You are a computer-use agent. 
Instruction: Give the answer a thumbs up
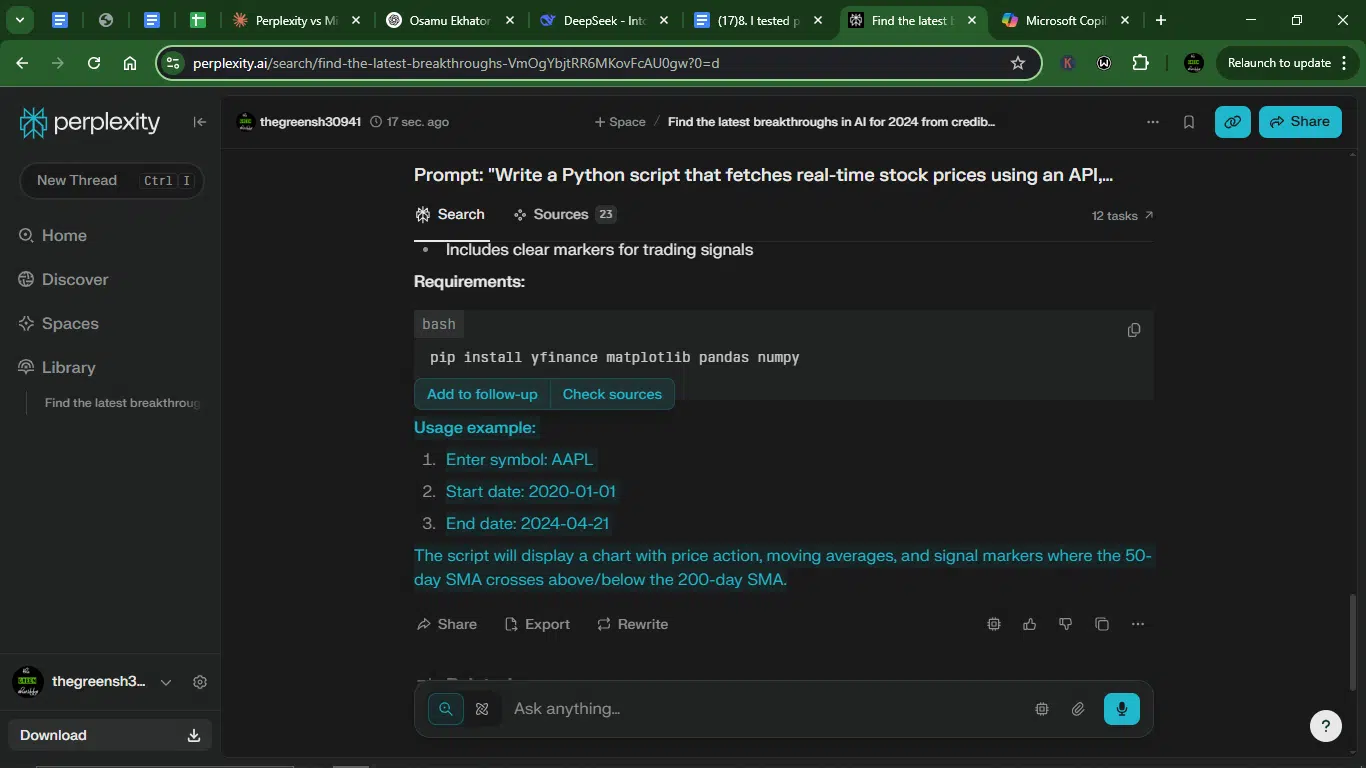click(1030, 624)
